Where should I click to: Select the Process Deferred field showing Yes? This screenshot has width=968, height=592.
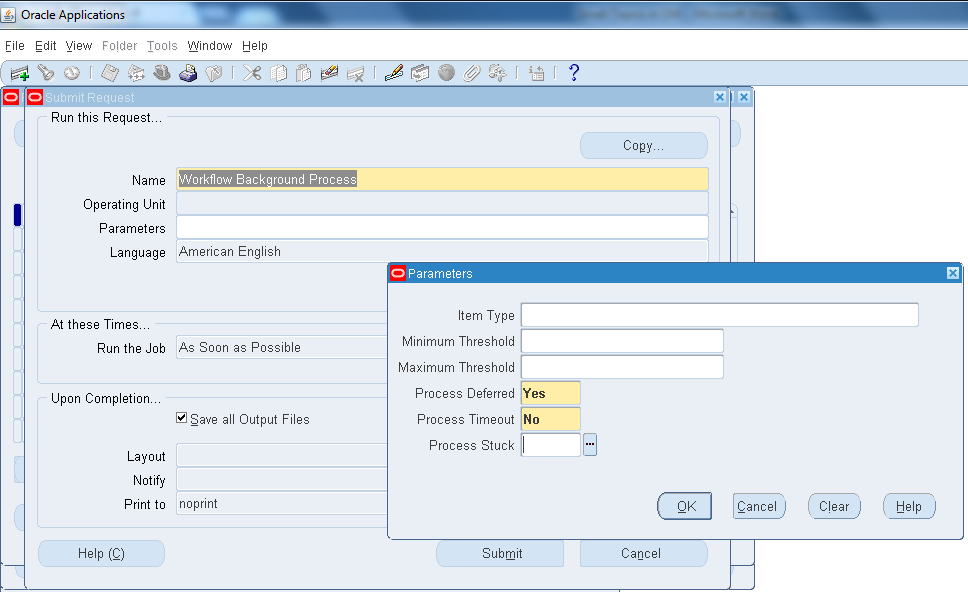(551, 393)
